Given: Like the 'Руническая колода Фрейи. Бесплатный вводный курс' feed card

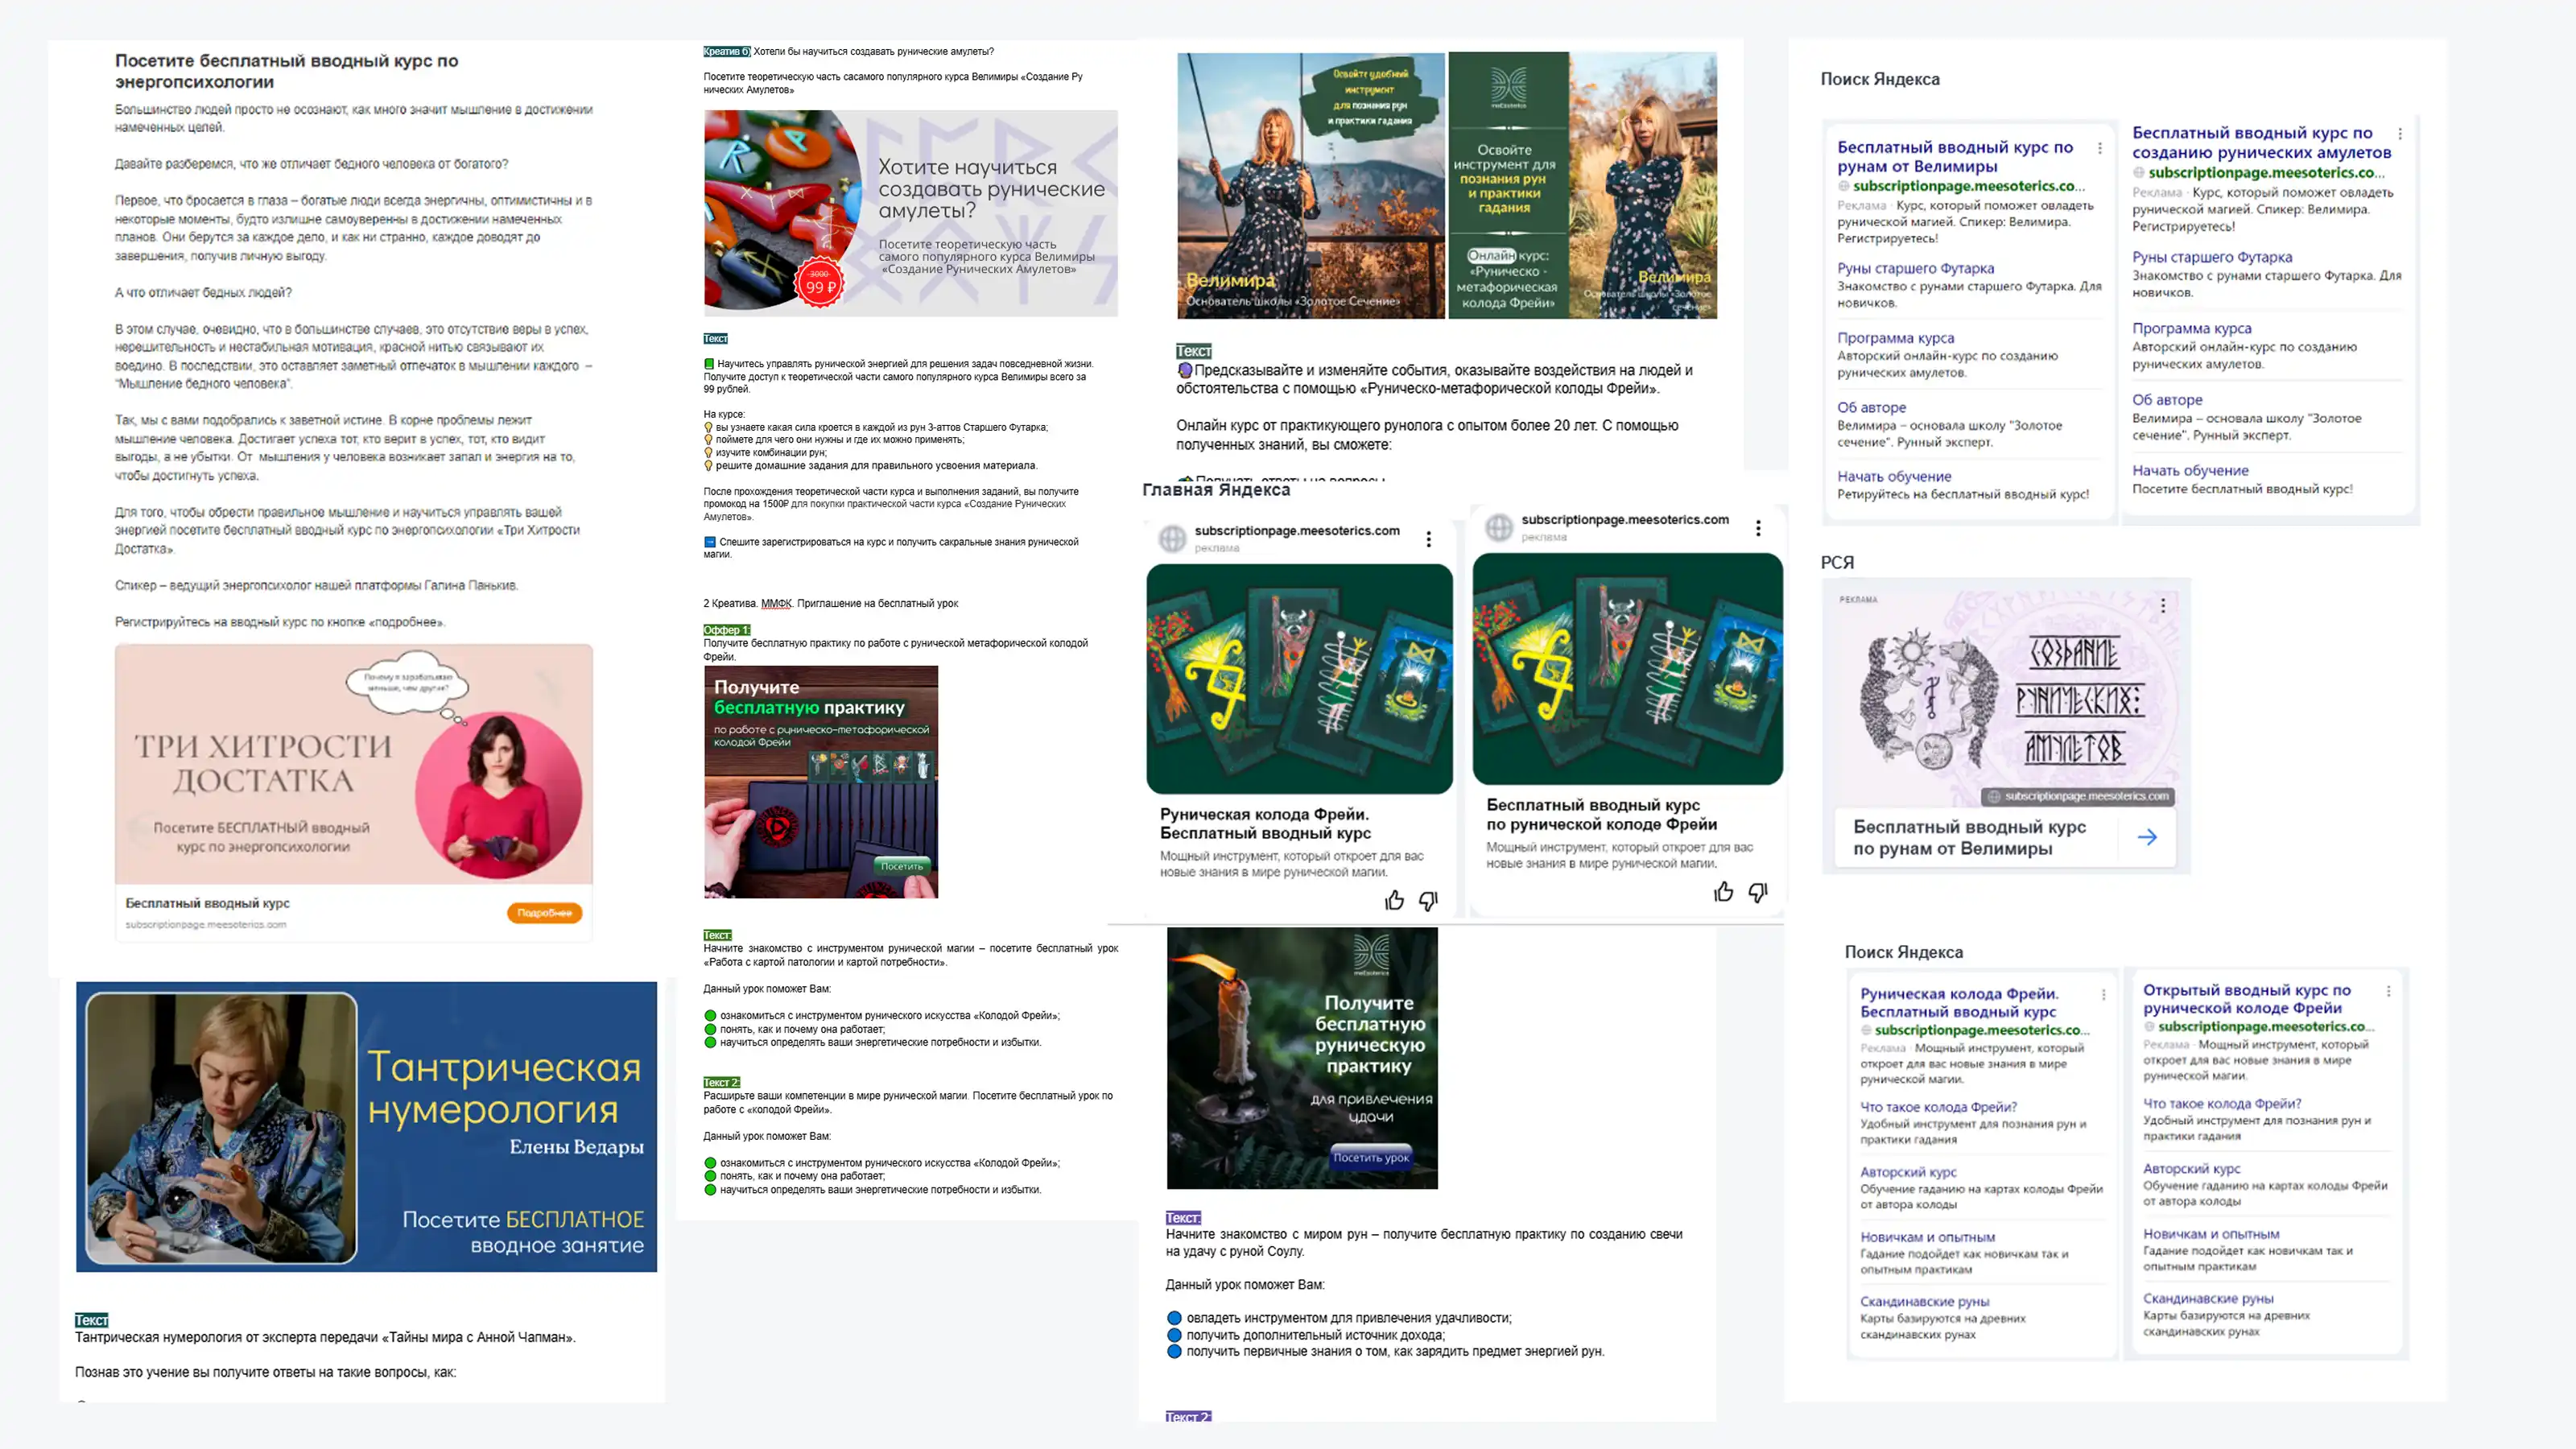Looking at the screenshot, I should tap(1394, 901).
